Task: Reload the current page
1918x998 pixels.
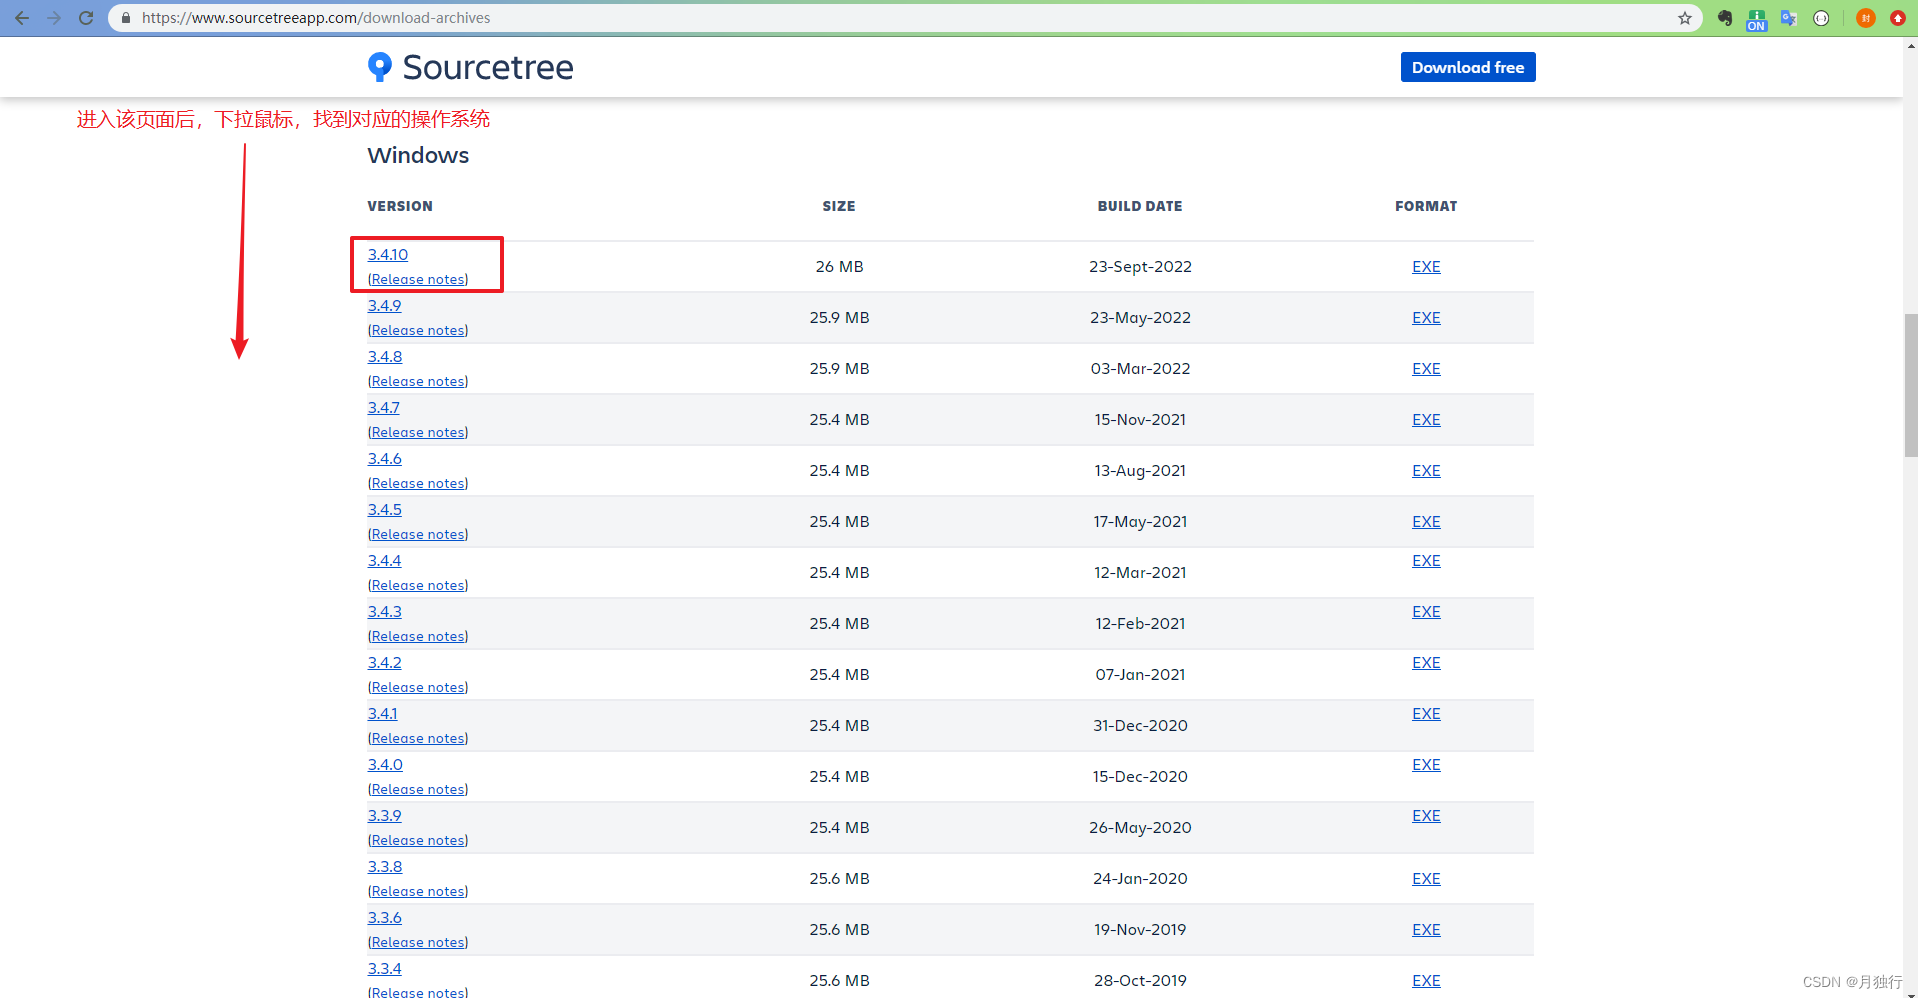Action: (x=86, y=17)
